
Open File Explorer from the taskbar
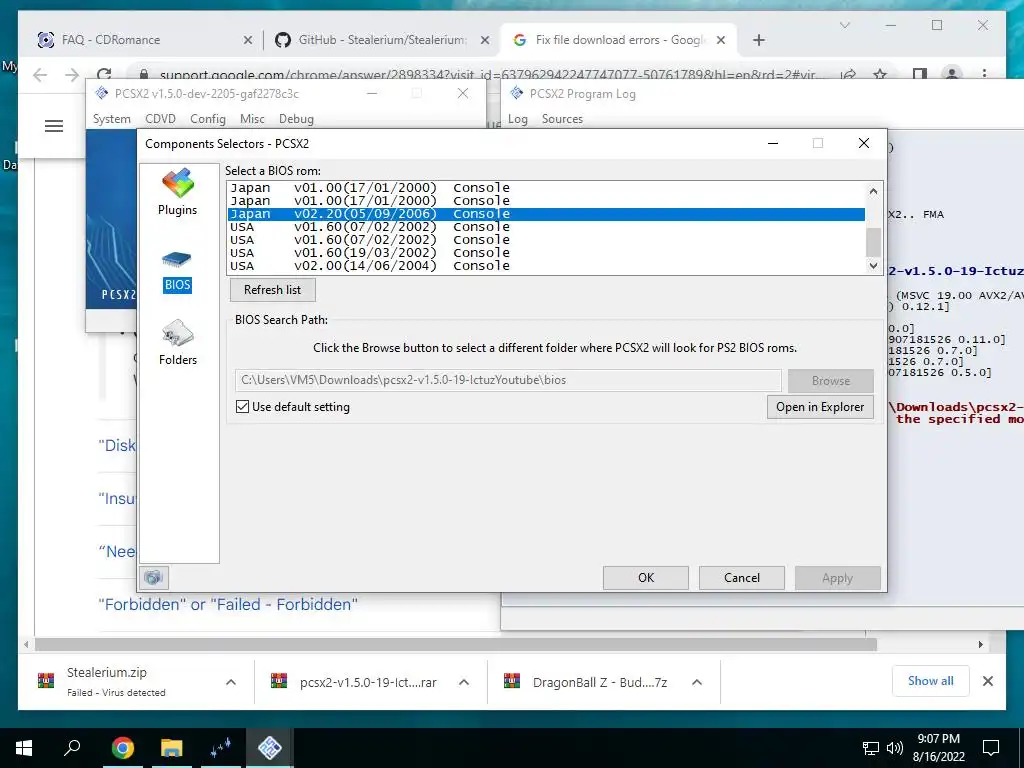pyautogui.click(x=172, y=747)
